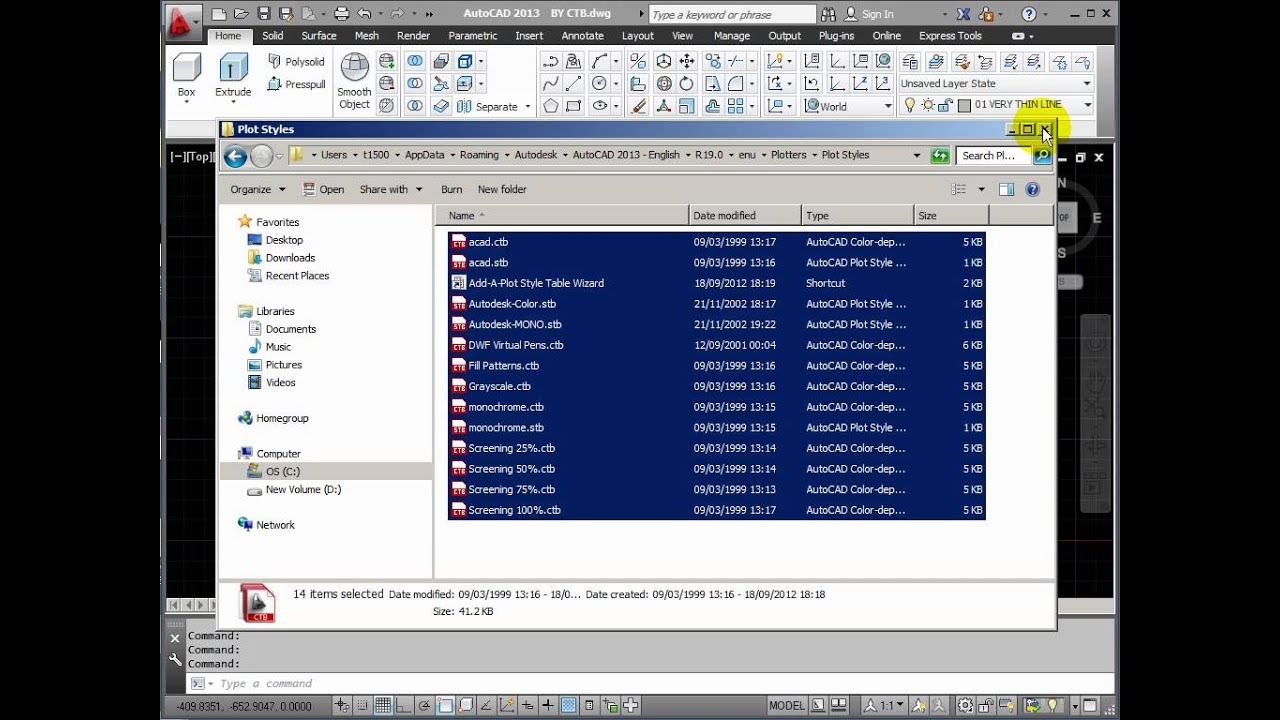Click the Search Plot Styles input field
This screenshot has width=1280, height=720.
(x=993, y=155)
